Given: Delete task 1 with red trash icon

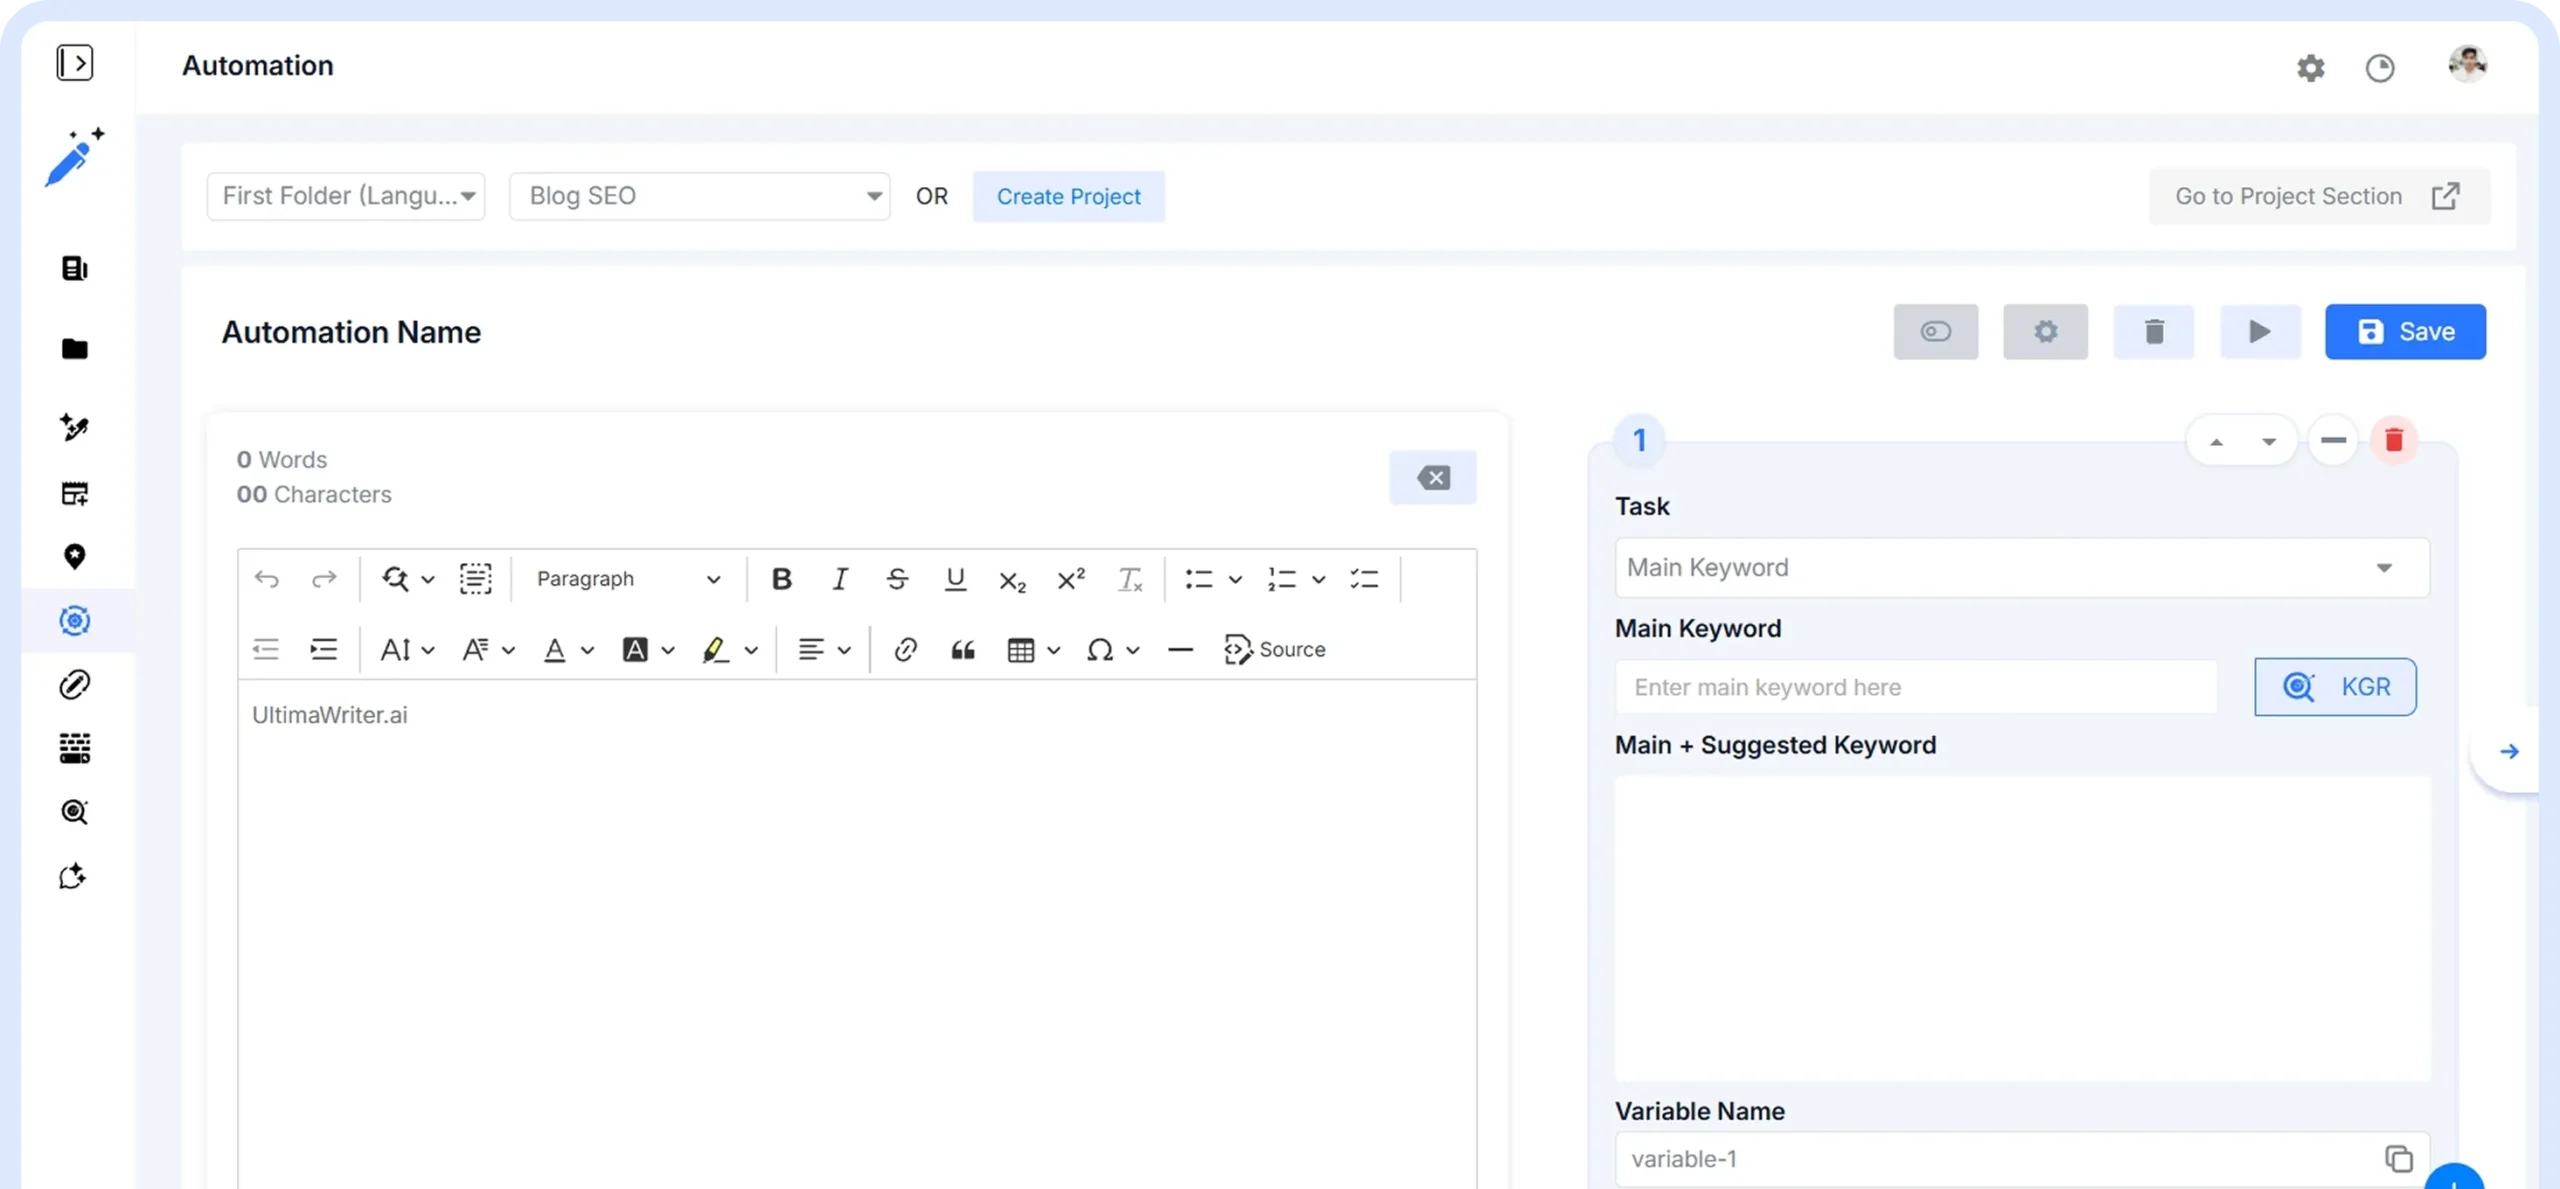Looking at the screenshot, I should click(x=2393, y=440).
